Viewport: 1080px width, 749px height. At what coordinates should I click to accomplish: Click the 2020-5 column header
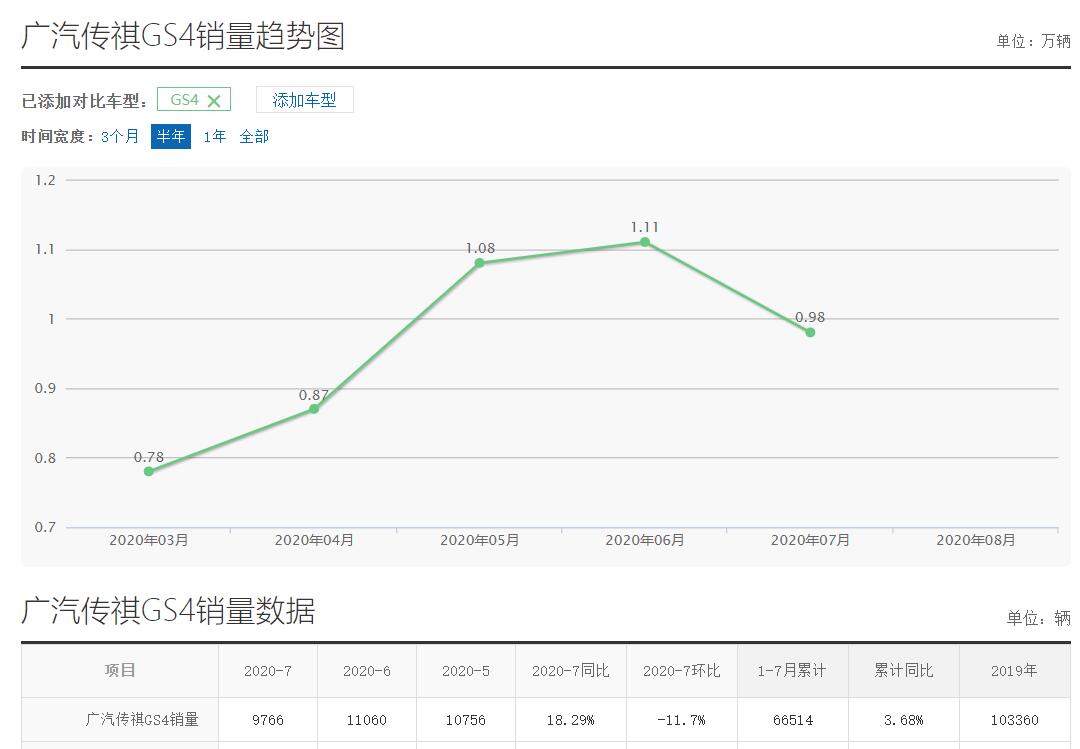click(466, 670)
